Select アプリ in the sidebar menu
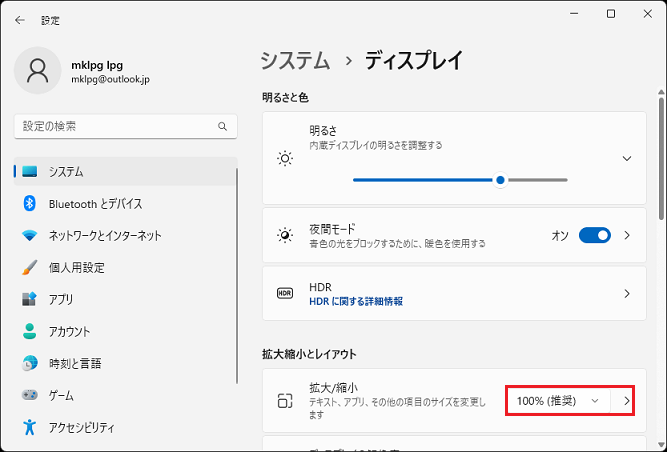The height and width of the screenshot is (452, 667). (61, 300)
